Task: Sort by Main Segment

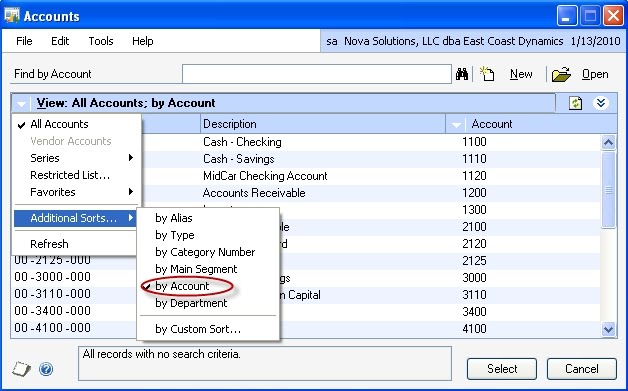Action: pos(196,269)
